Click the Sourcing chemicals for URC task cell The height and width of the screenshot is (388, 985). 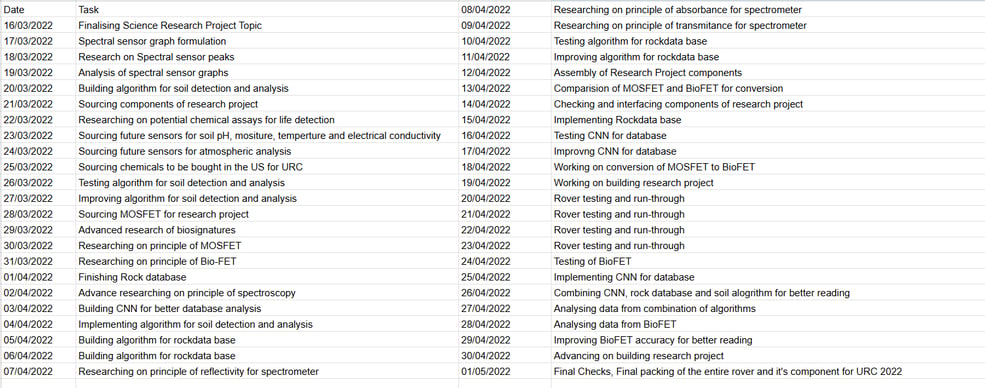coord(267,166)
